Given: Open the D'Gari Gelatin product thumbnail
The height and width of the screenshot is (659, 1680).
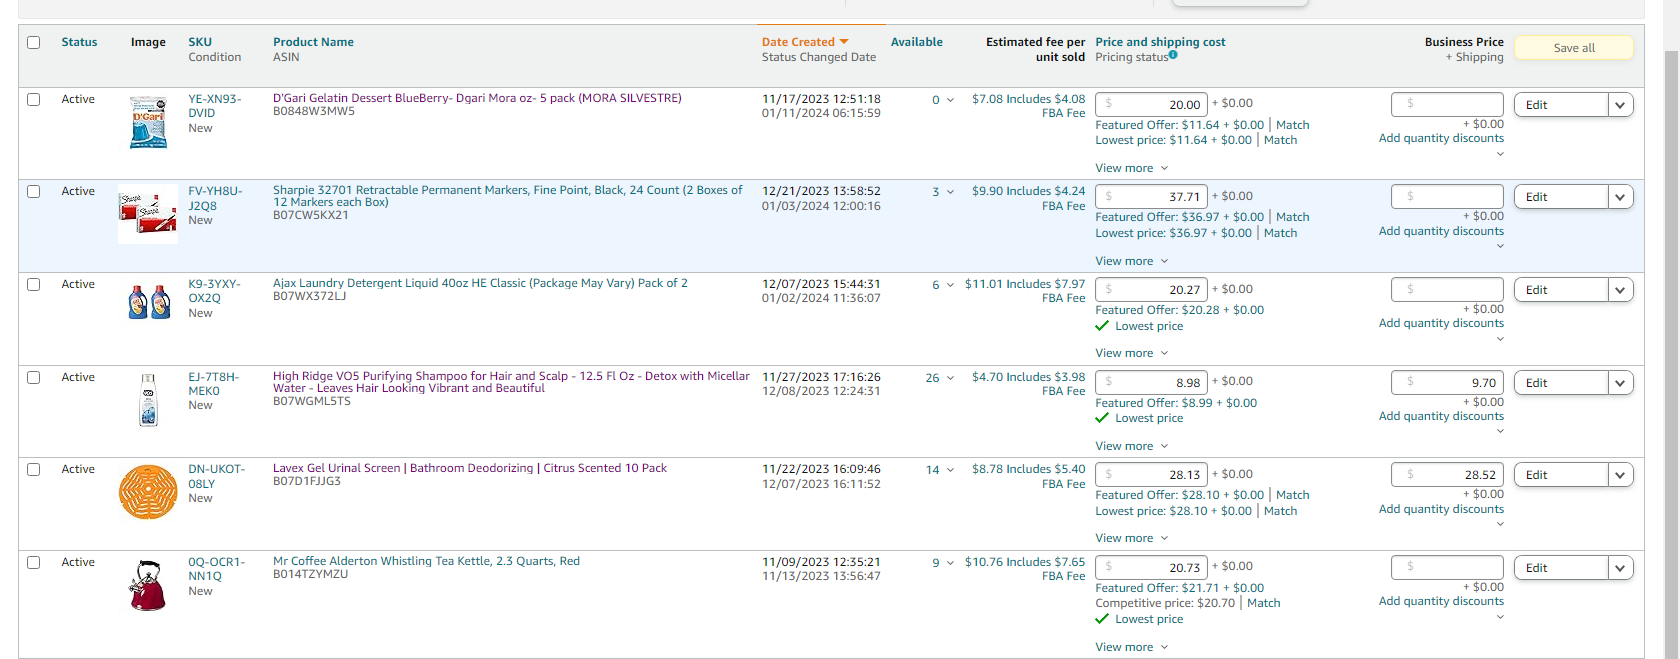Looking at the screenshot, I should pyautogui.click(x=148, y=122).
